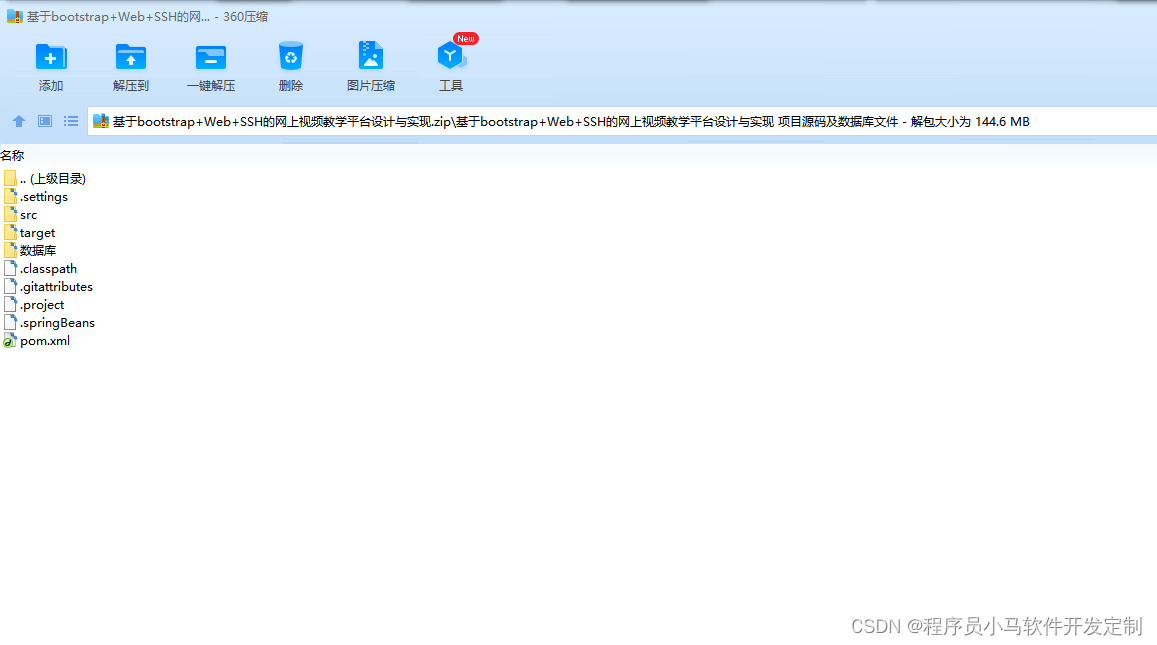The image size is (1157, 645).
Task: Click the preview pane view icon
Action: (x=43, y=121)
